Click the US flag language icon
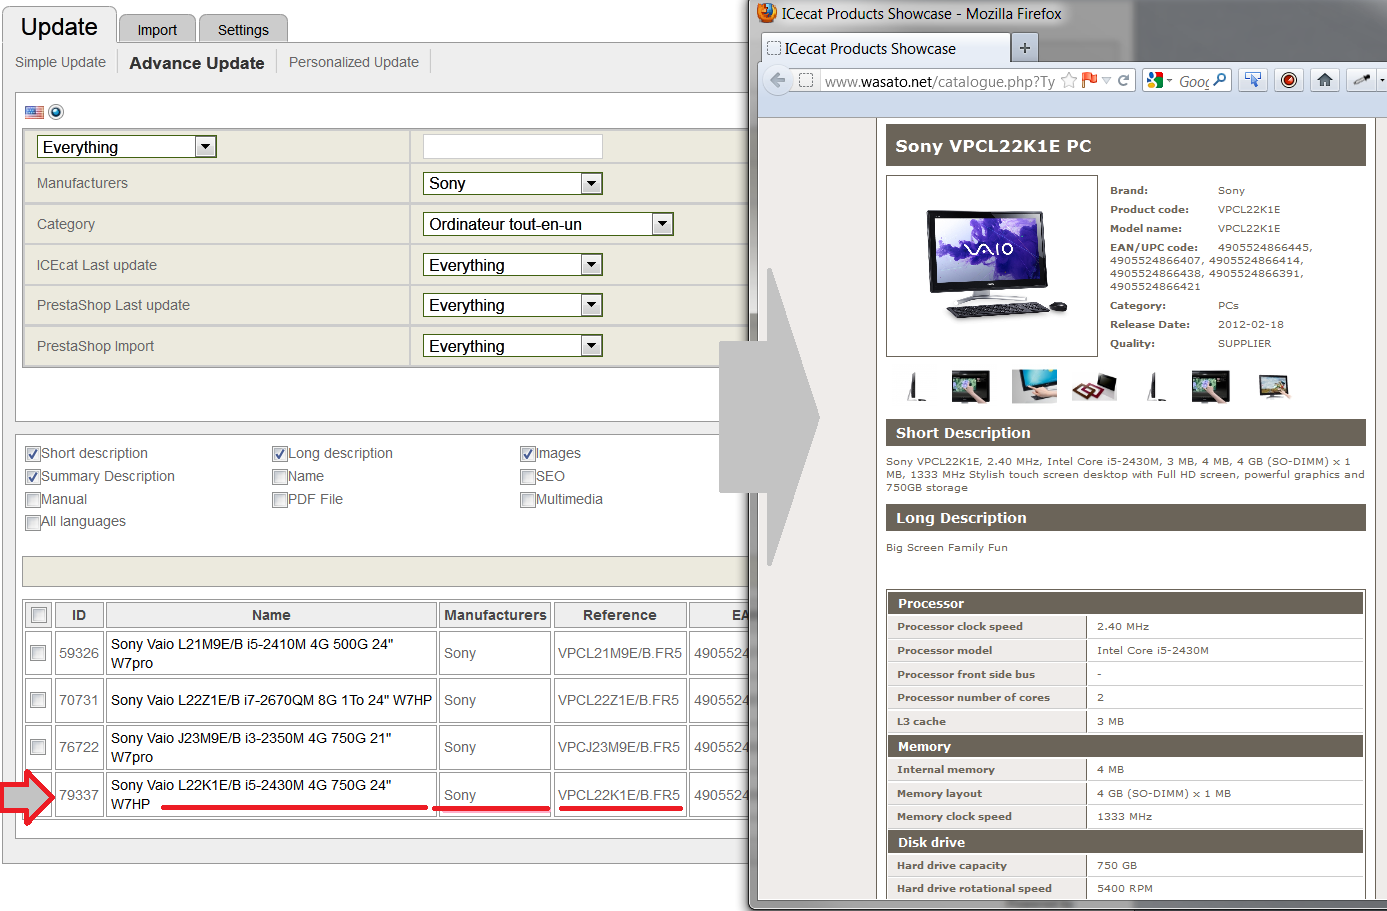1387x911 pixels. [x=34, y=112]
